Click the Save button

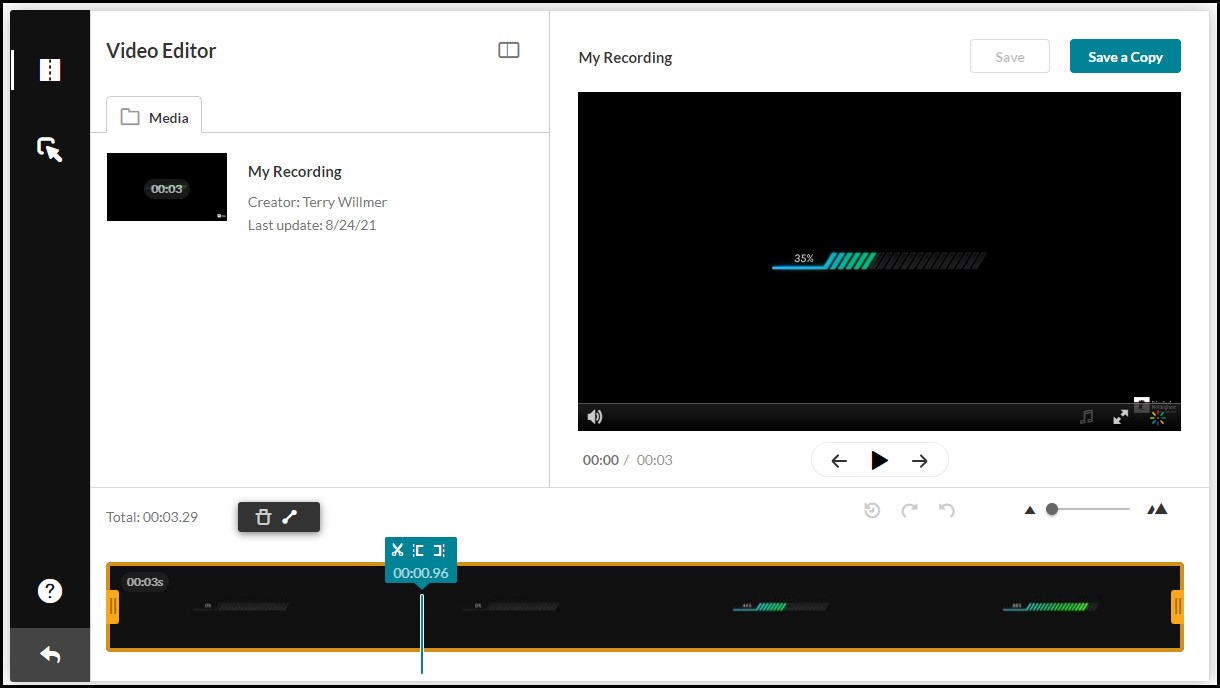(1009, 56)
